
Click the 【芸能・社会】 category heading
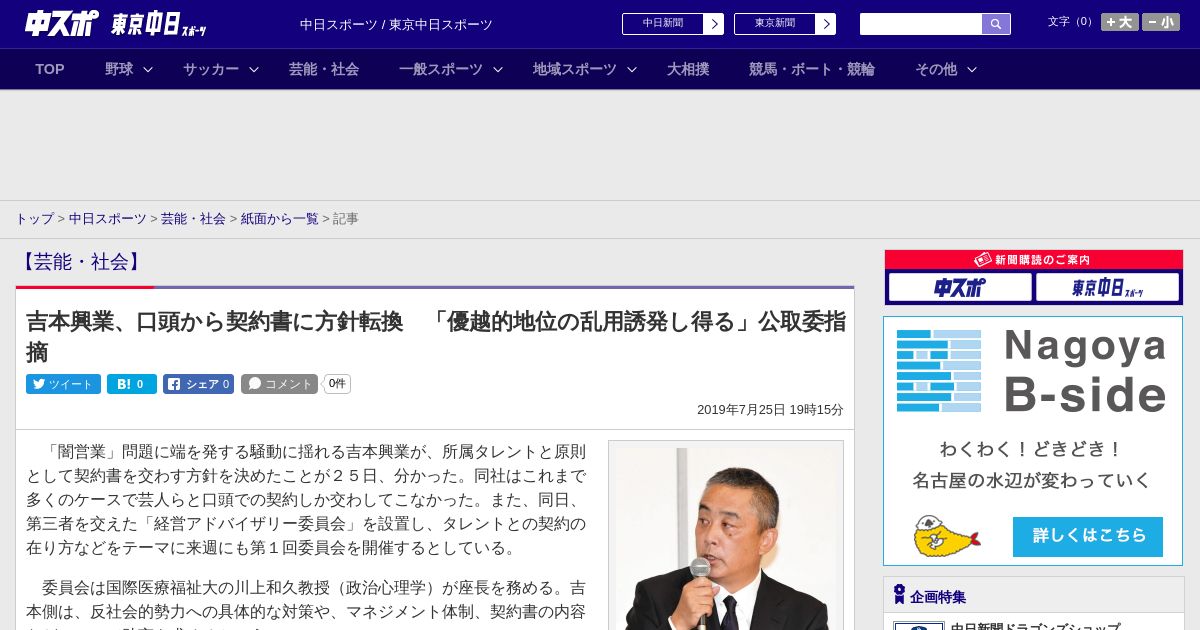pyautogui.click(x=82, y=262)
